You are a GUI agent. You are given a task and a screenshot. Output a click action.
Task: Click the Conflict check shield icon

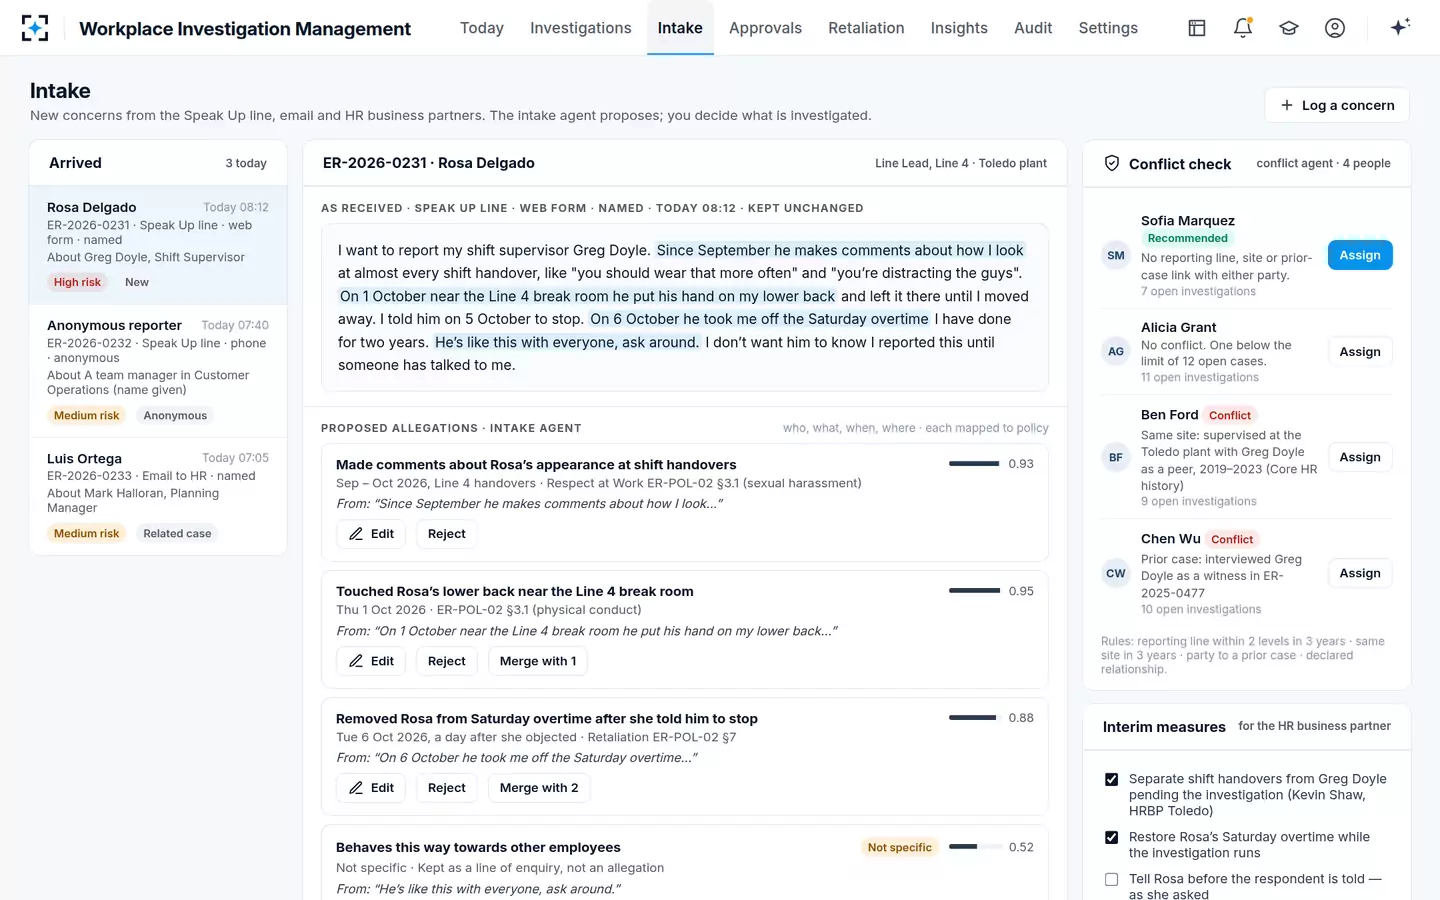1112,163
